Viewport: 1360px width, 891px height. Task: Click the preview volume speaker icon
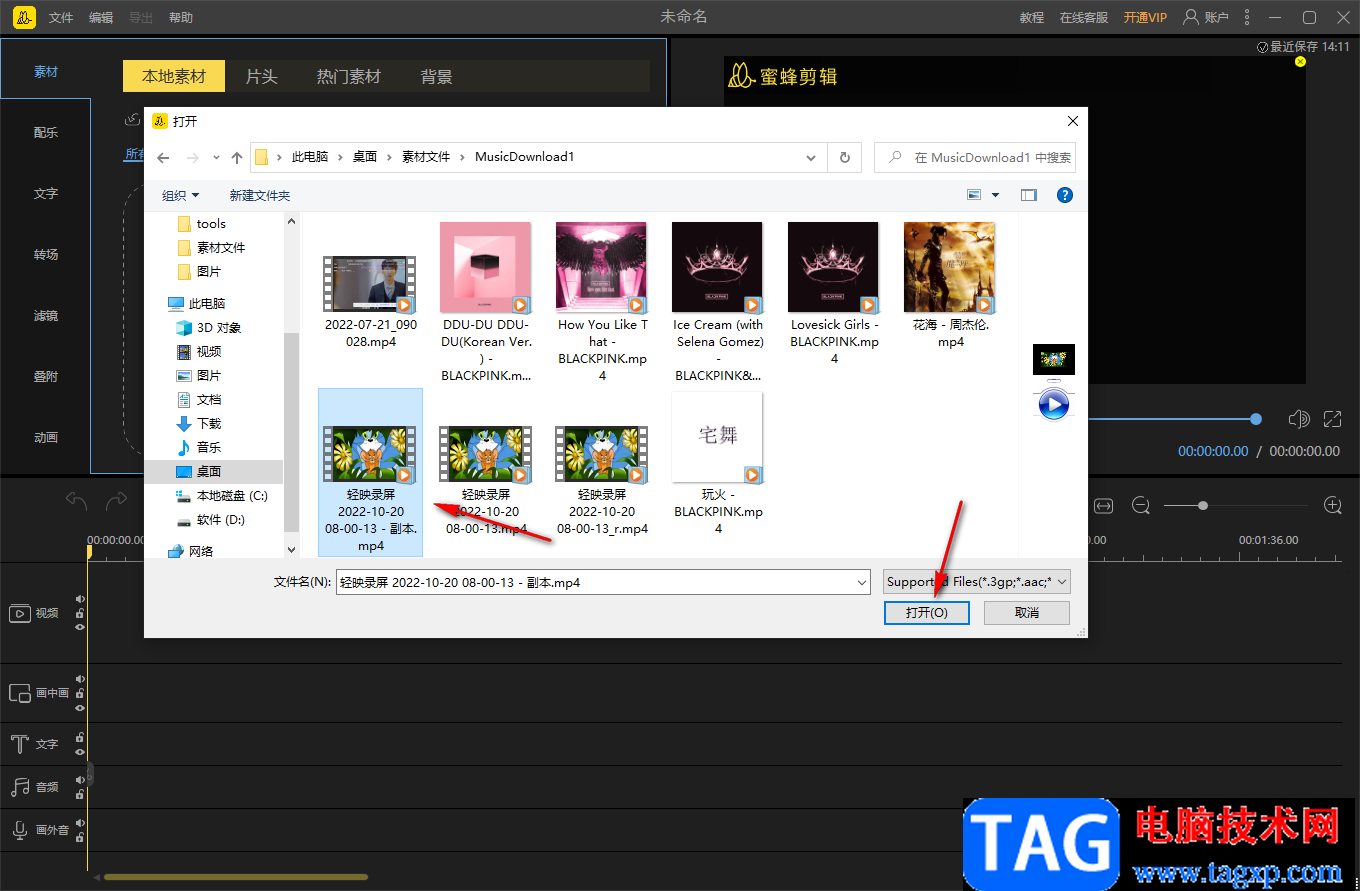[x=1299, y=419]
